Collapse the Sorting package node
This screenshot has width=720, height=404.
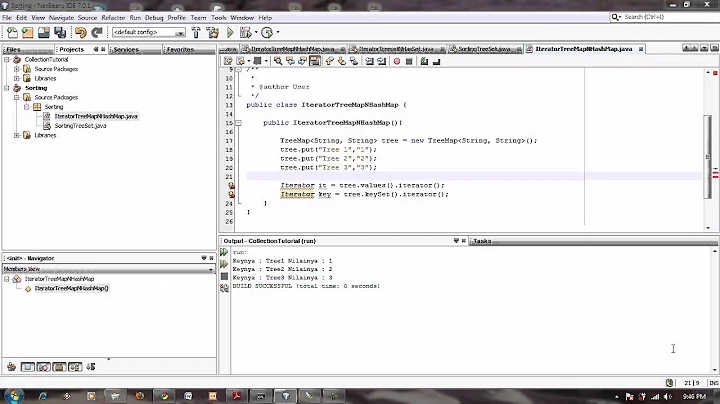pyautogui.click(x=27, y=107)
